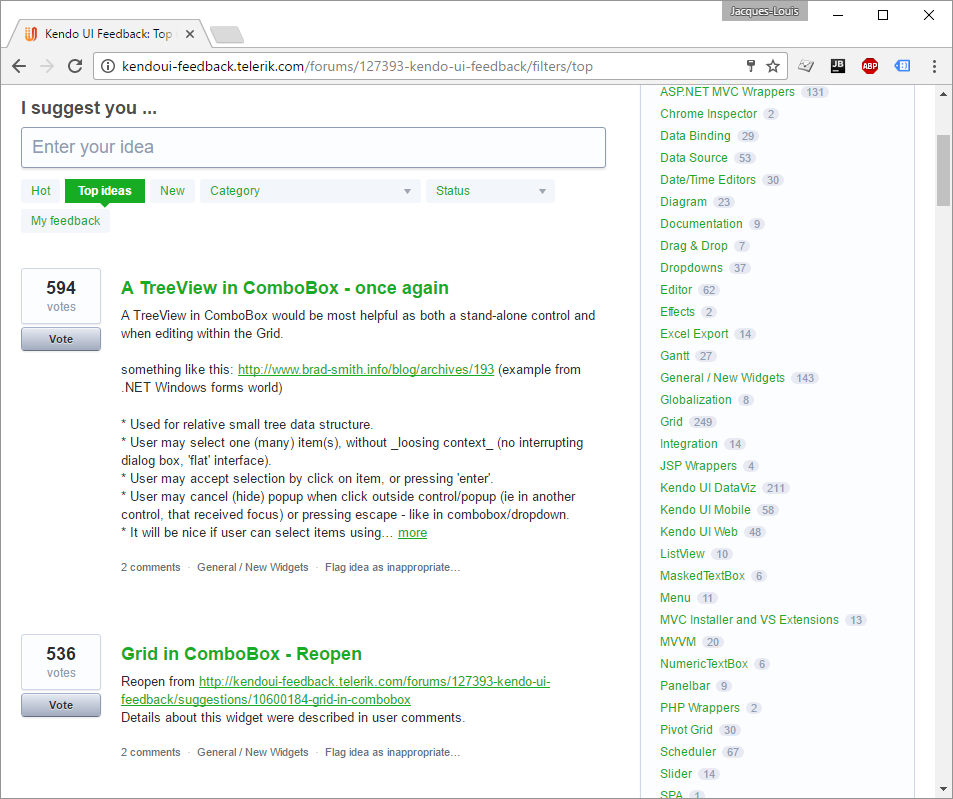Flag the Grid in ComboBox idea

(x=393, y=752)
